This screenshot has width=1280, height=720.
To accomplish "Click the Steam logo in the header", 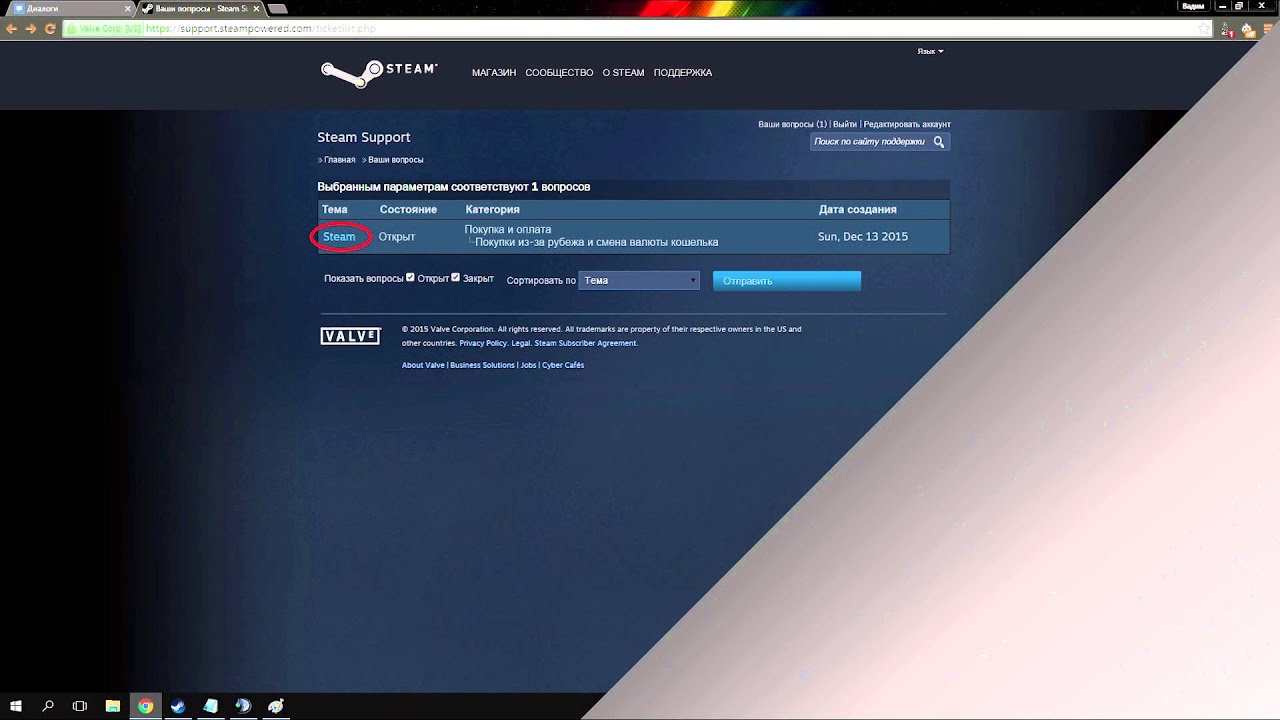I will 379,72.
